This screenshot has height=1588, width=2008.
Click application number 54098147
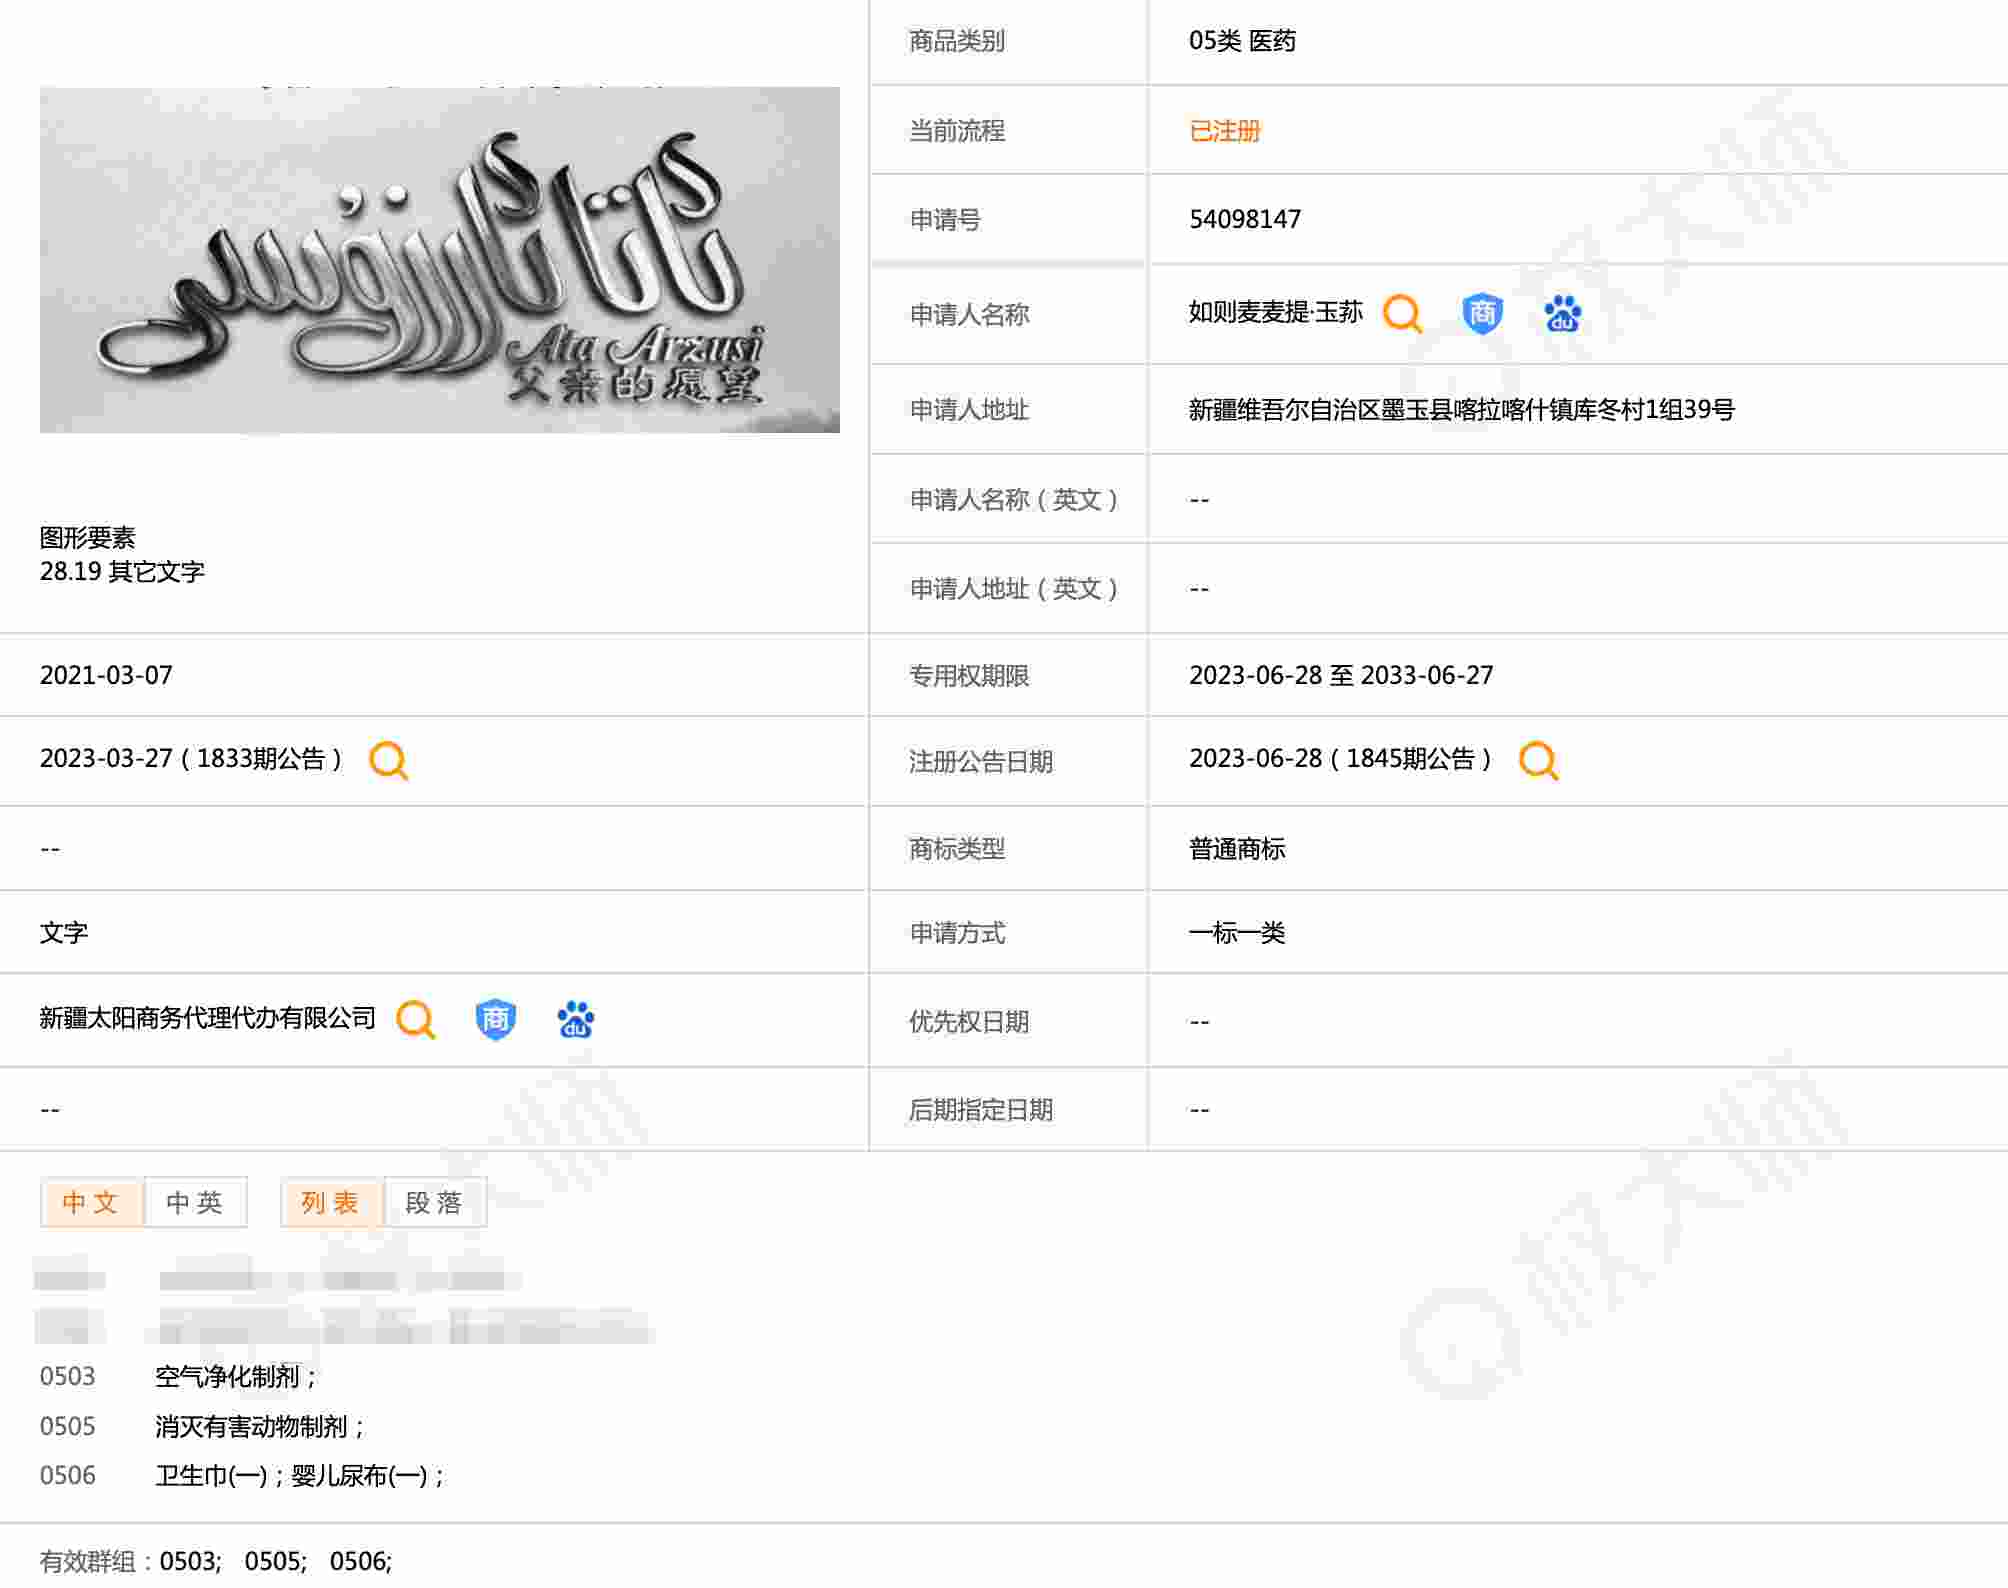[x=1245, y=219]
